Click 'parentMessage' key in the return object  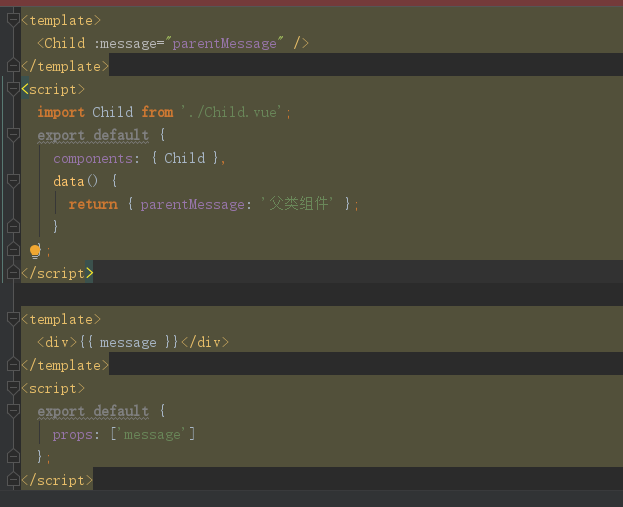[x=193, y=204]
